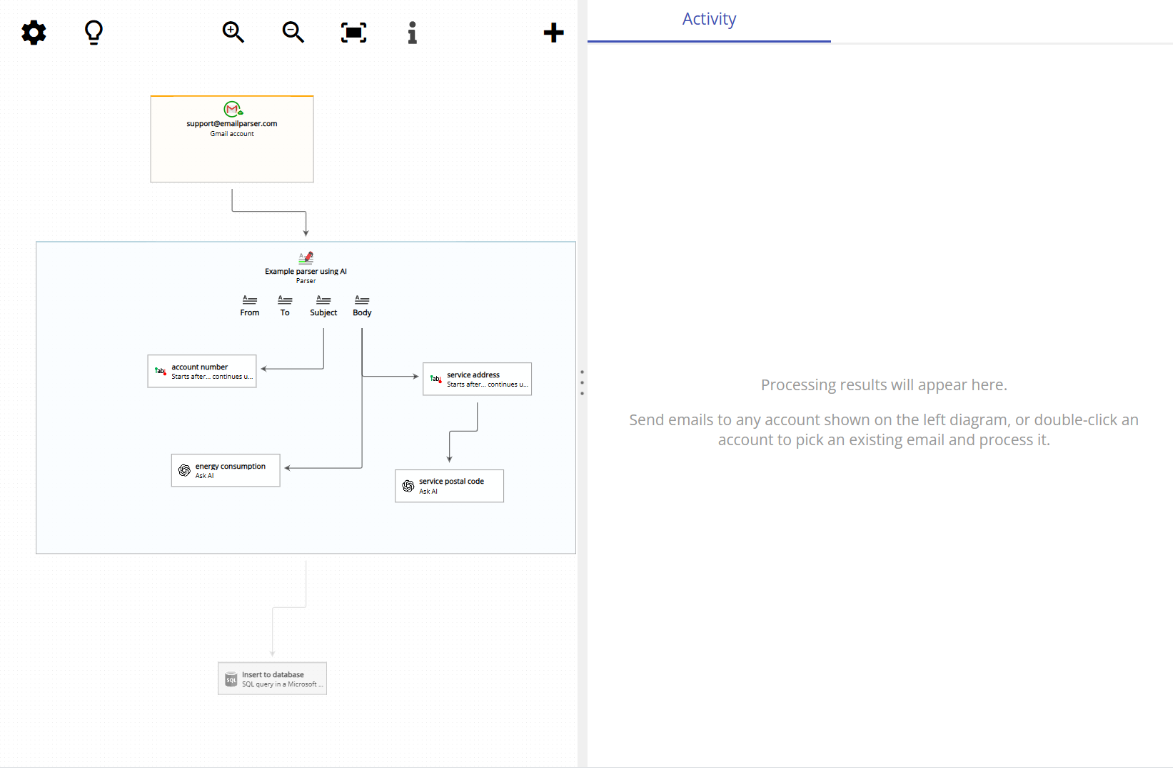Open the service postal code Ask AI node
The image size is (1173, 768).
(x=448, y=486)
